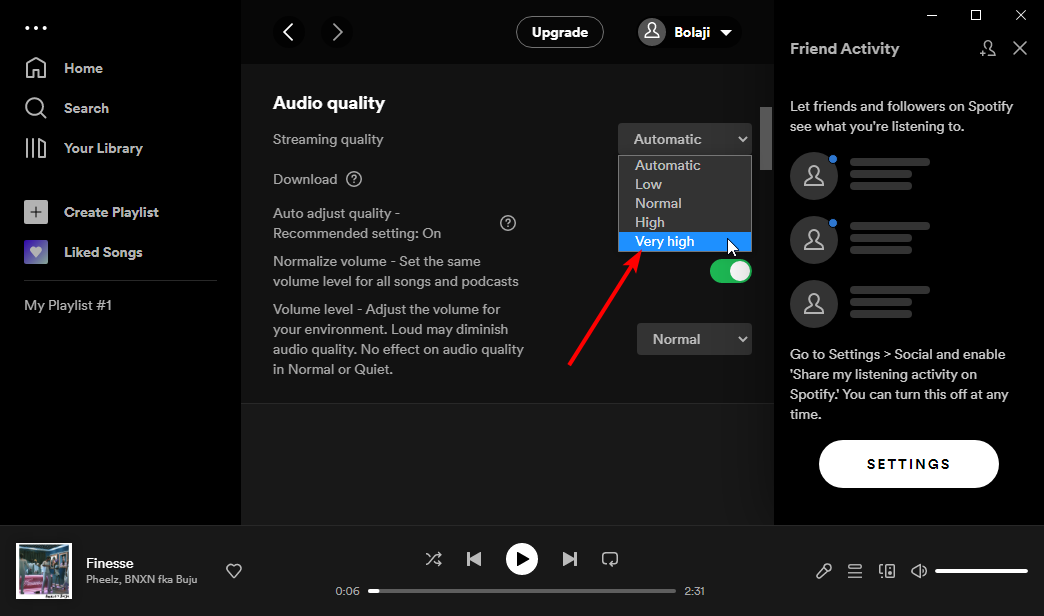The image size is (1044, 616).
Task: Select Low streaming quality option
Action: [x=685, y=184]
